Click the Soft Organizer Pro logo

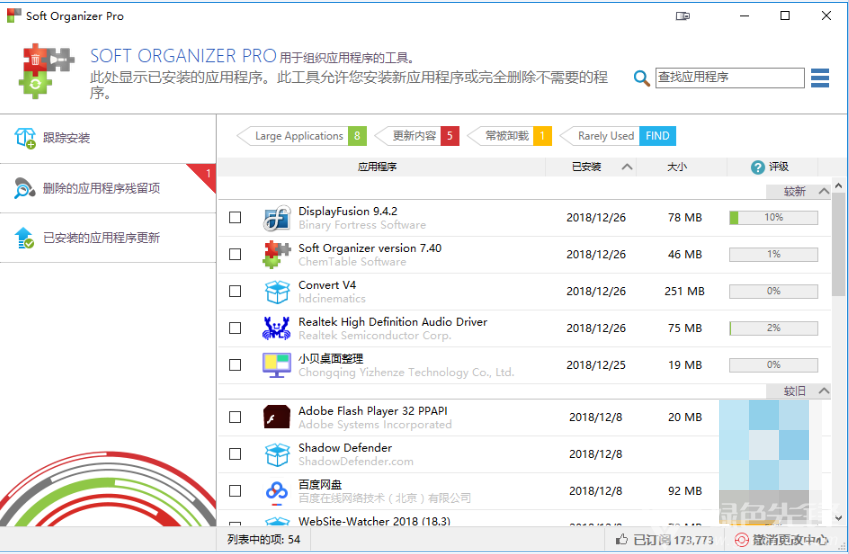[45, 70]
